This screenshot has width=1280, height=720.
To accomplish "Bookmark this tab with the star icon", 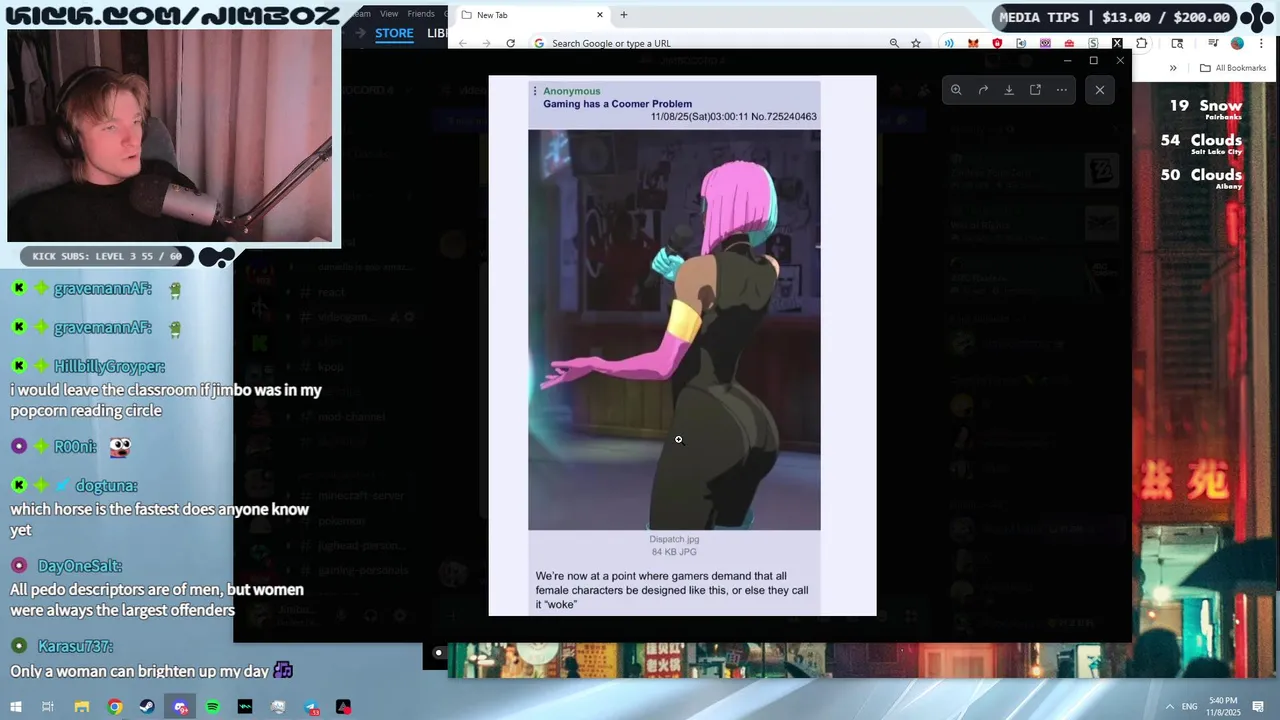I will point(915,43).
